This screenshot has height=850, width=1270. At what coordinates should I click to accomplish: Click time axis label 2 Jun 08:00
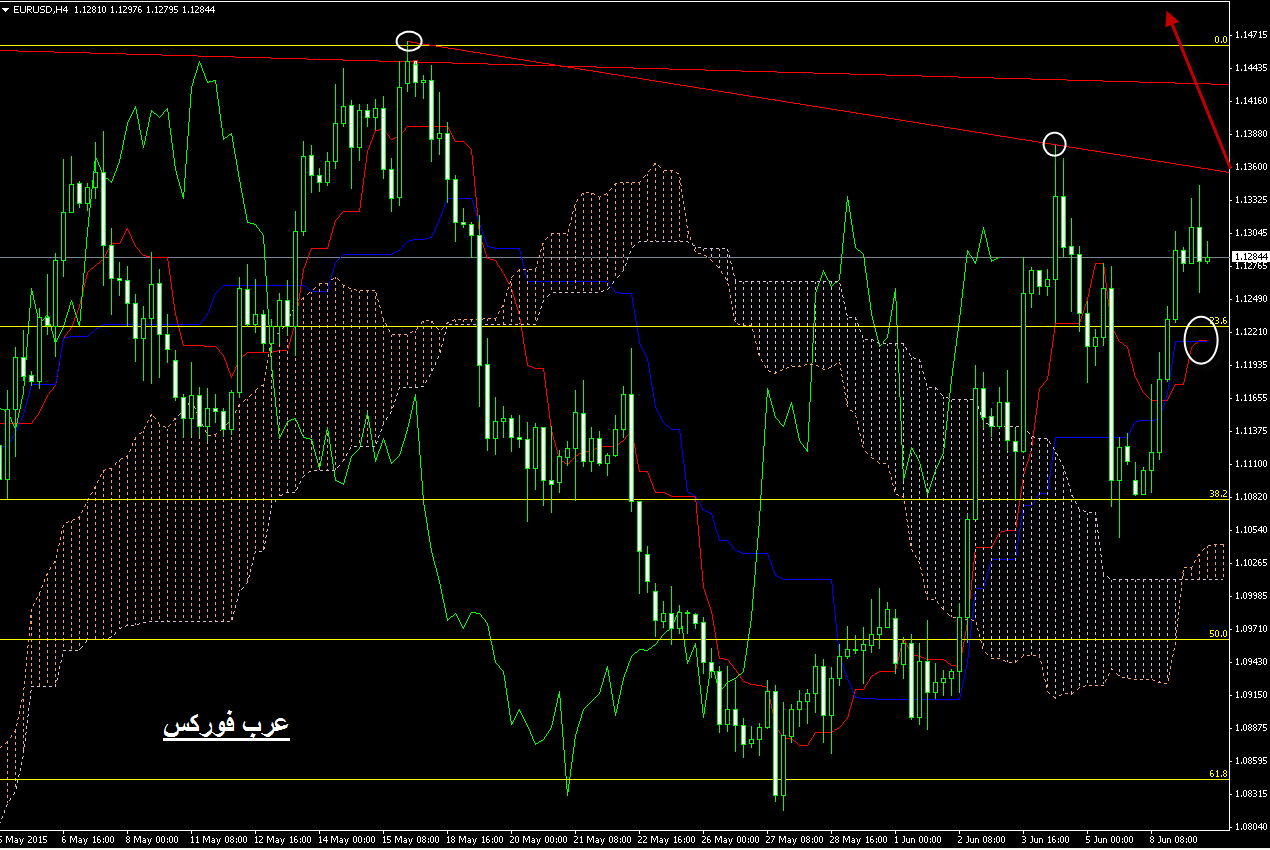(984, 840)
